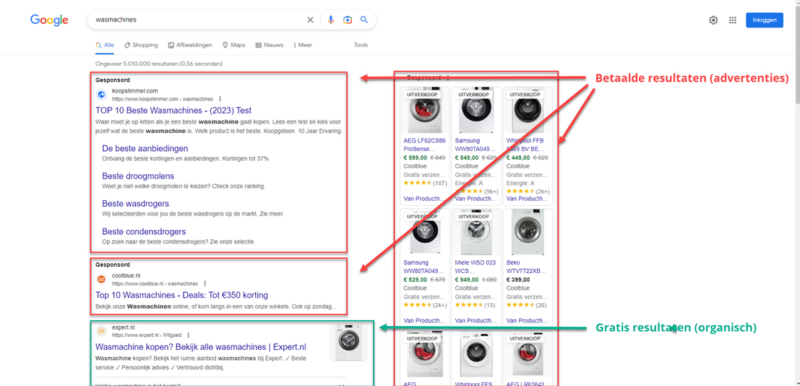Open the Meer menu
The image size is (800, 386).
tap(303, 45)
